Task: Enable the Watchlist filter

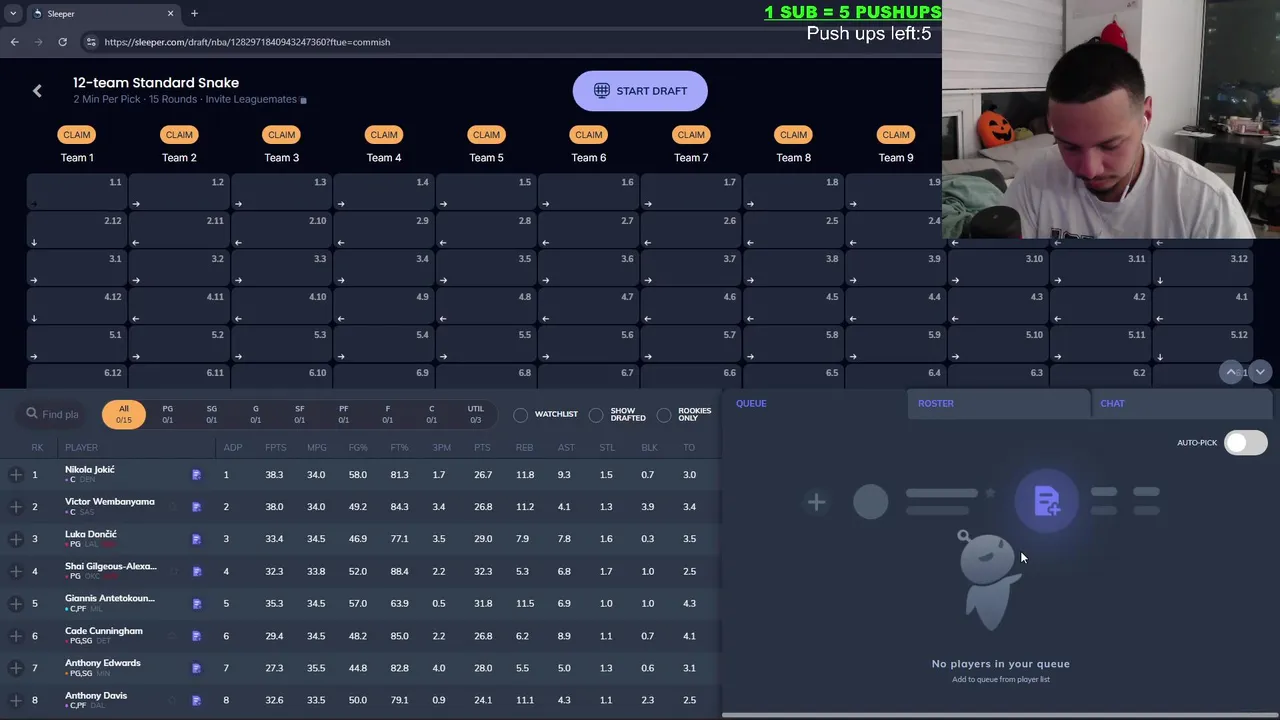Action: (521, 414)
